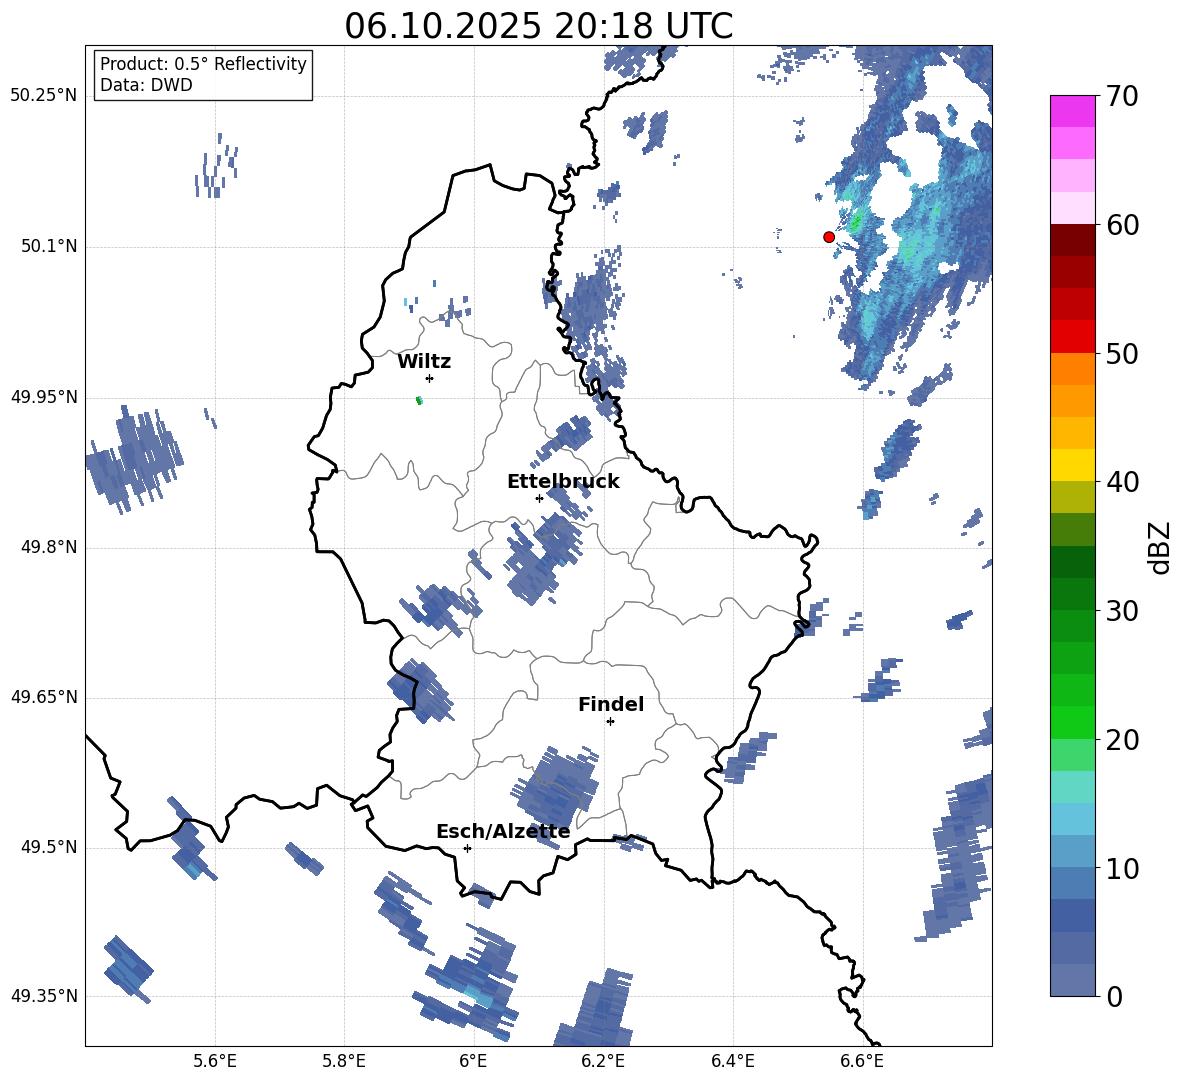The height and width of the screenshot is (1081, 1184).
Task: Click the Esch/Alzette station cross marker
Action: 467,848
